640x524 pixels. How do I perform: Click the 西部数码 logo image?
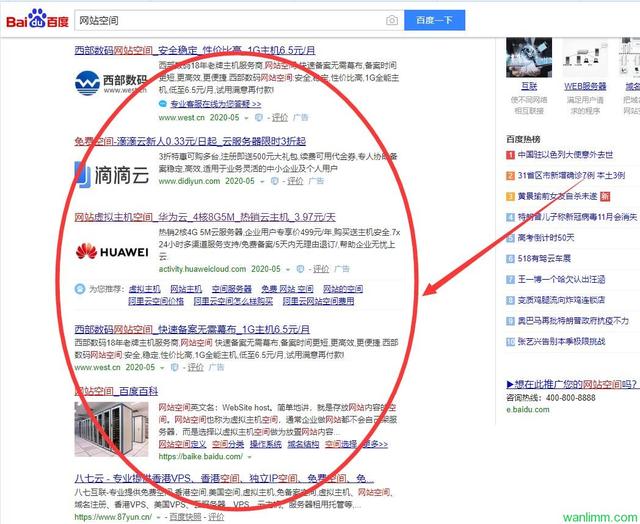point(111,83)
